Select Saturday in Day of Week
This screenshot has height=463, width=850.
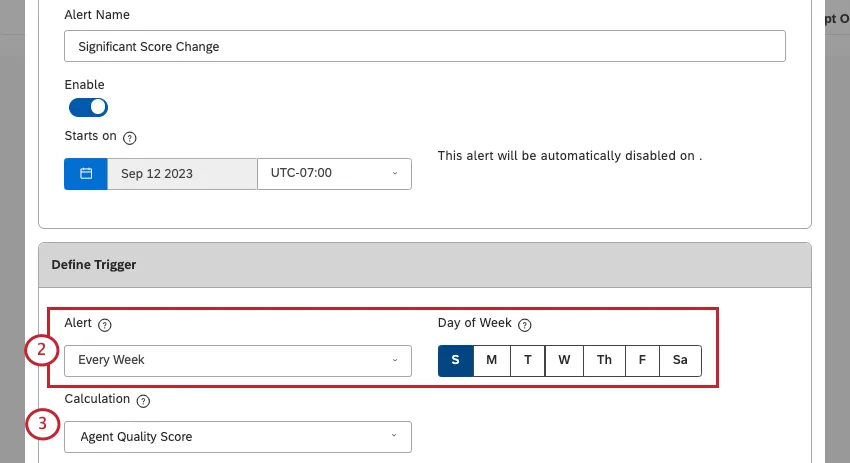[680, 360]
